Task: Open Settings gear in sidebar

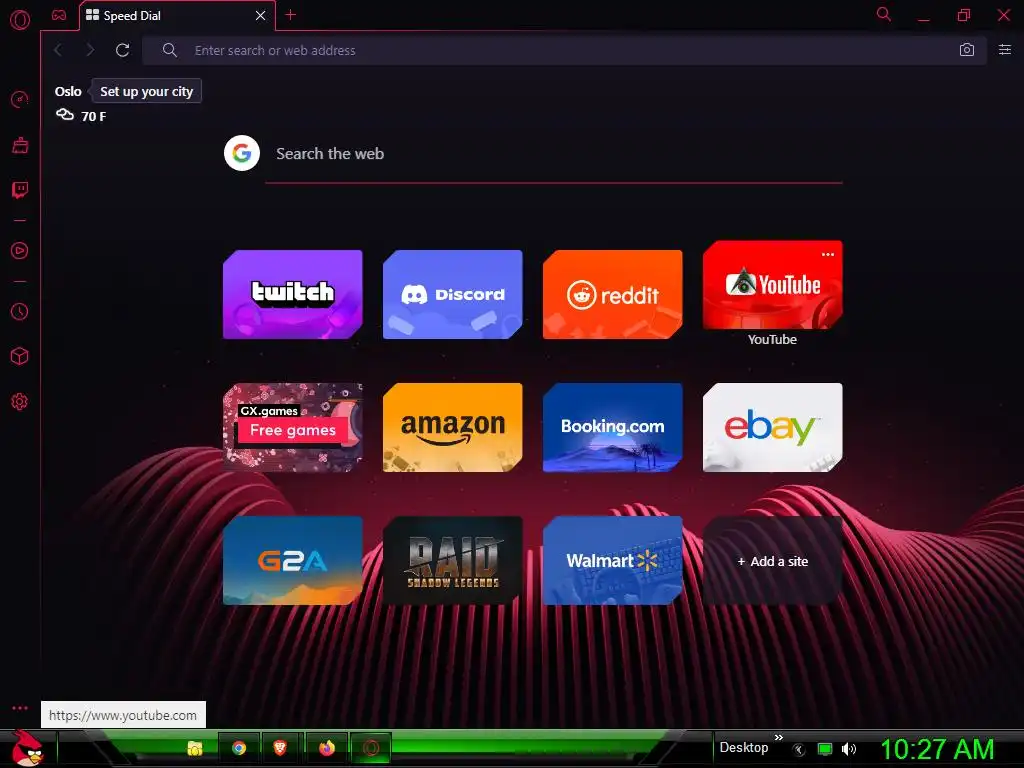Action: click(x=20, y=402)
